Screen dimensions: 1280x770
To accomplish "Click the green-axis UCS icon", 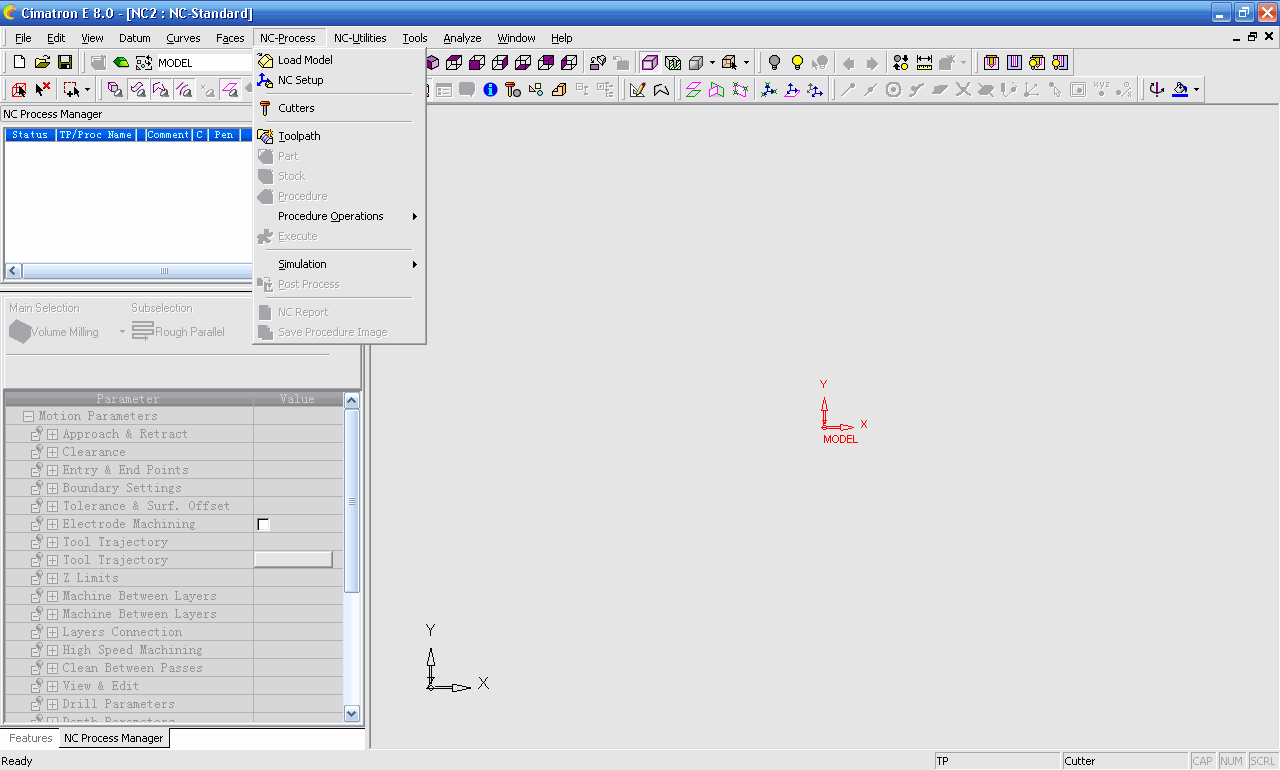I will [768, 90].
